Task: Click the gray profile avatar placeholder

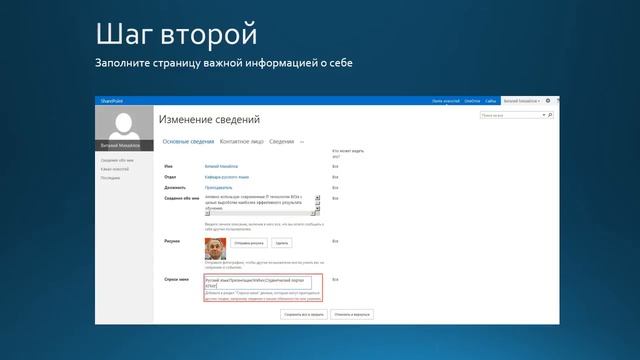Action: click(124, 124)
